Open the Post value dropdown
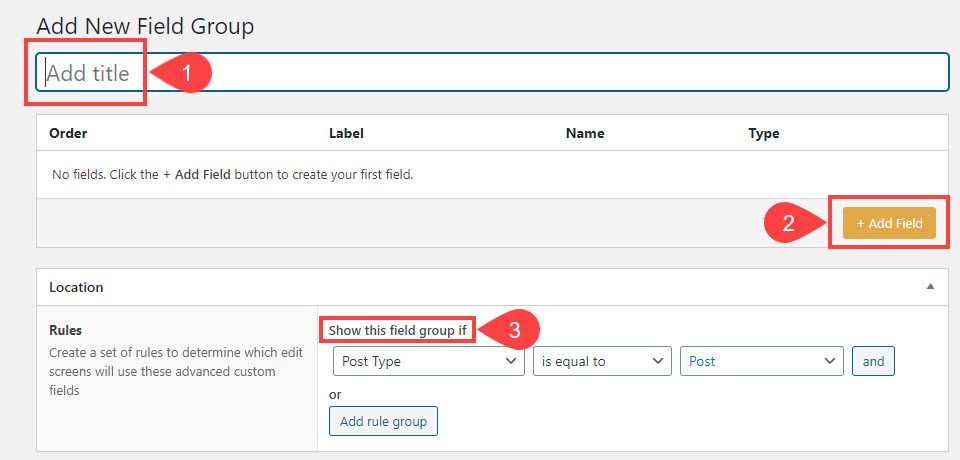The width and height of the screenshot is (960, 460). click(762, 361)
